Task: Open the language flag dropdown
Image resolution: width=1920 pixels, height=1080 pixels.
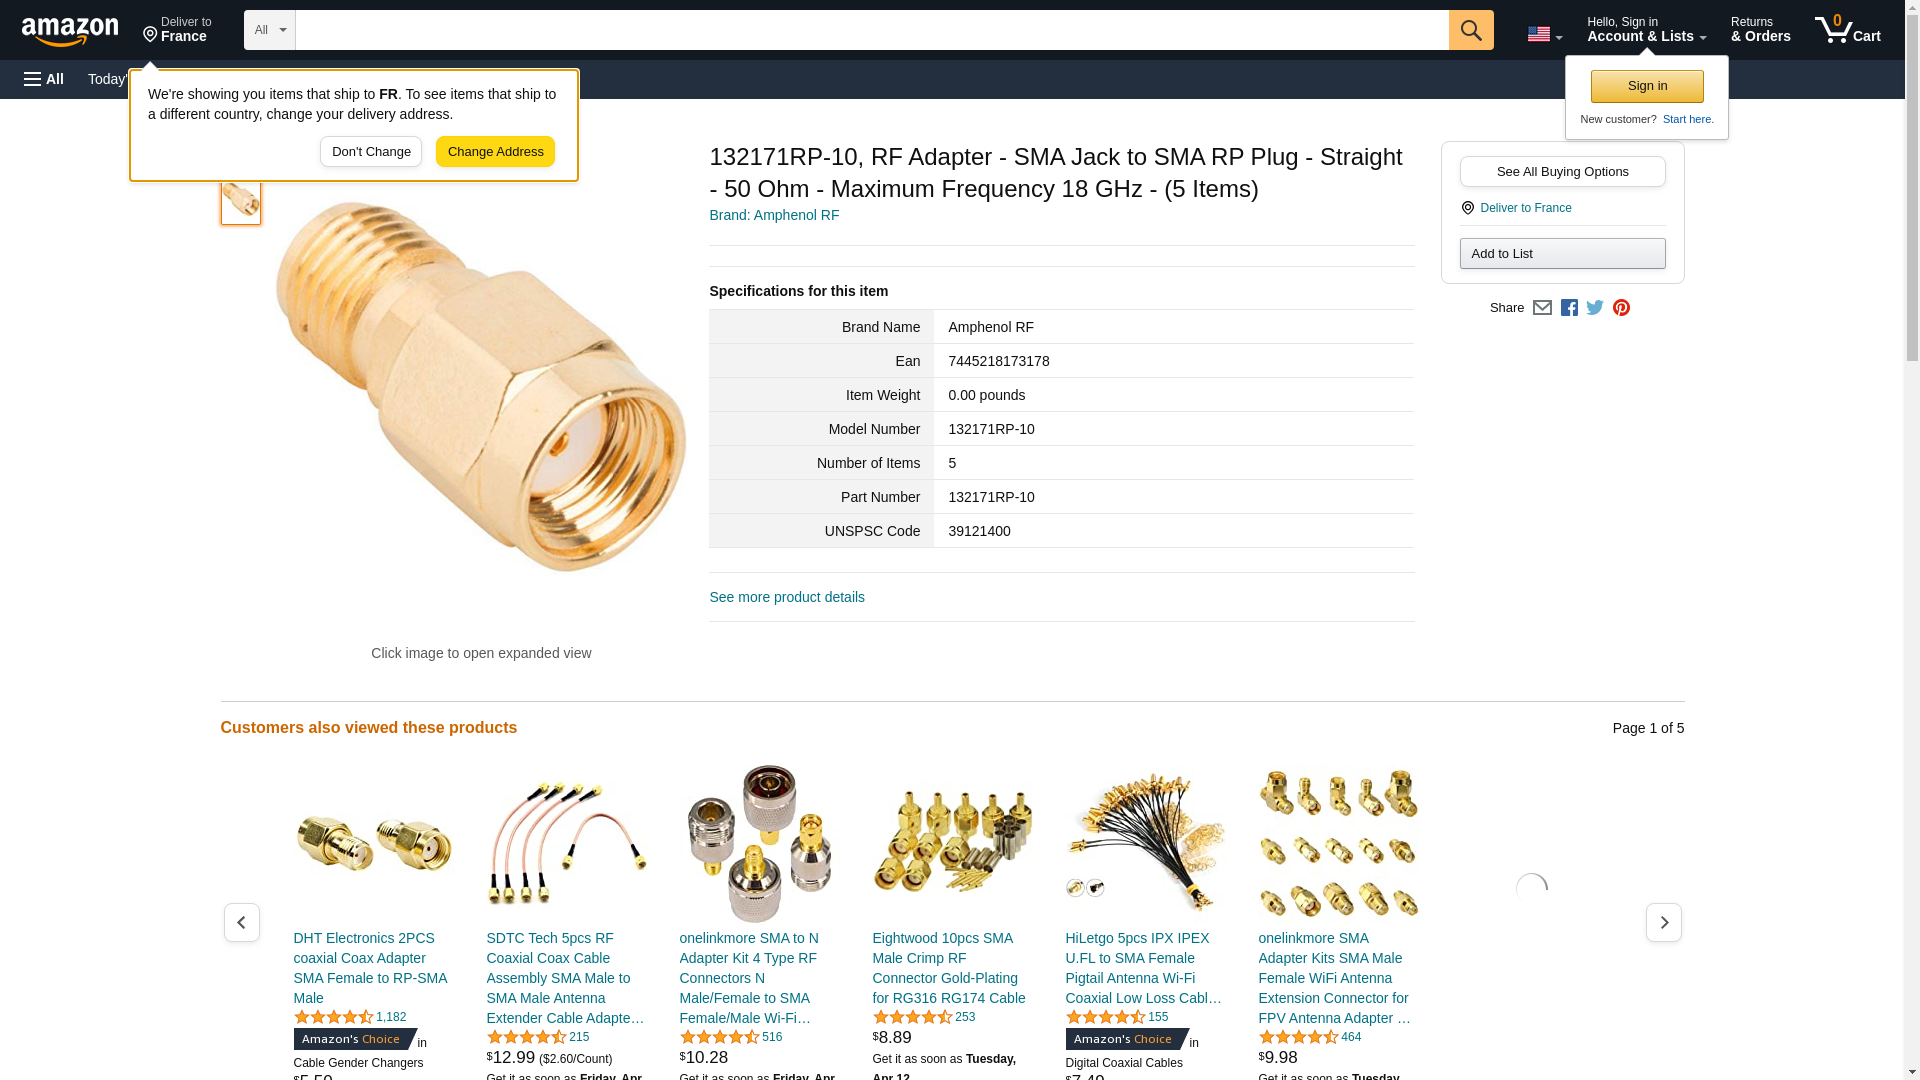Action: point(1544,34)
